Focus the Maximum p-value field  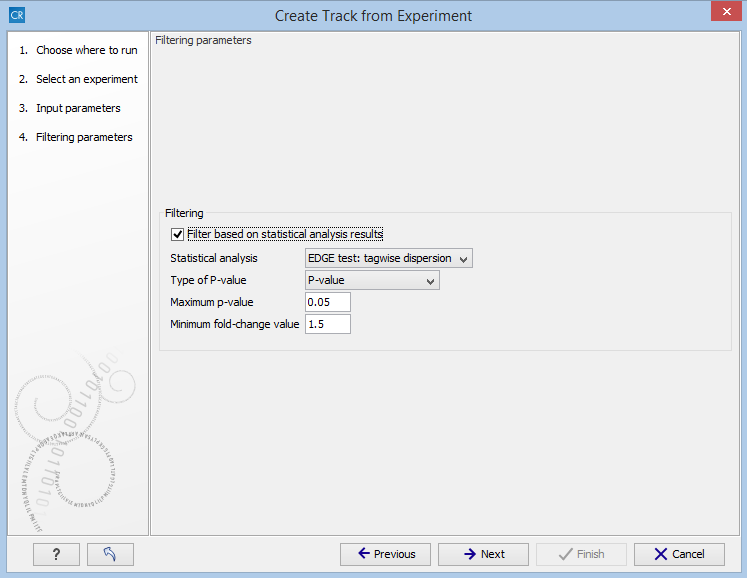click(327, 302)
